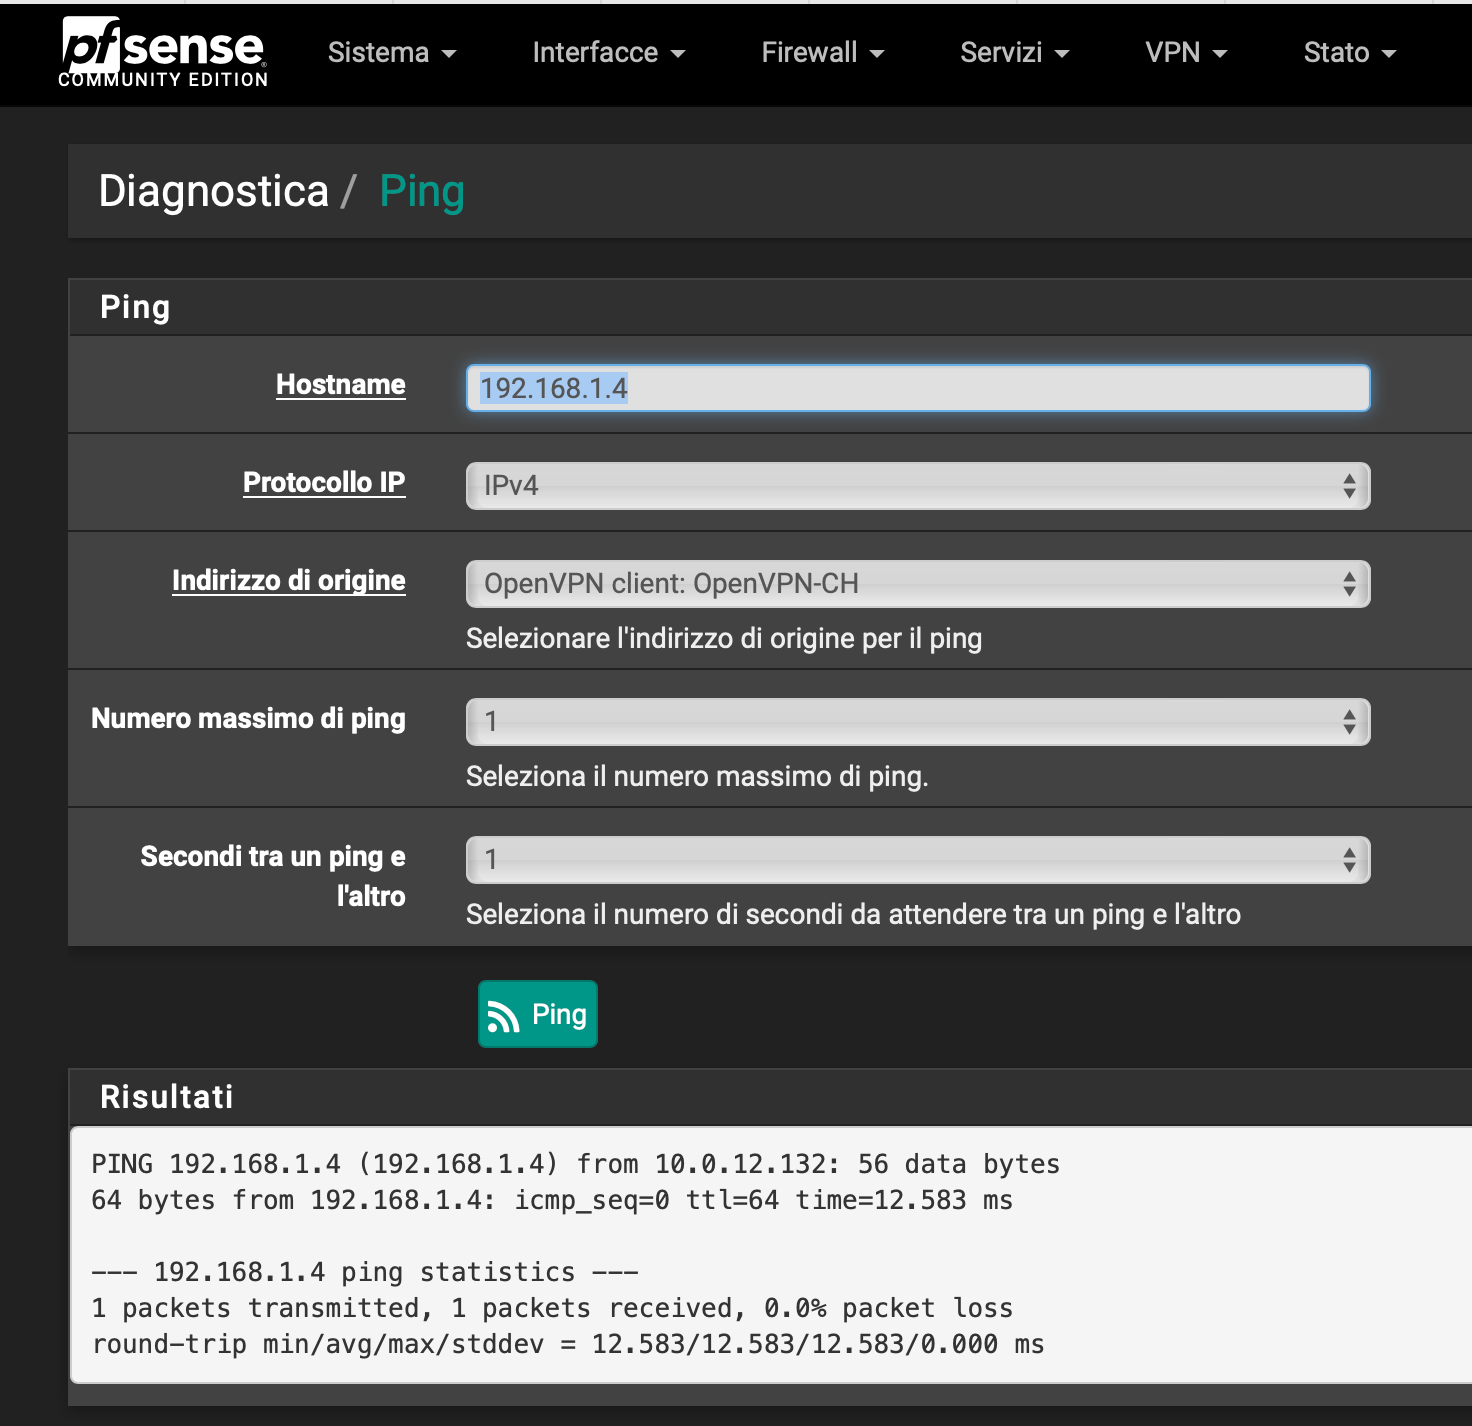Screen dimensions: 1472x1426
Task: Click the '1 packets transmitted' result line
Action: coord(552,1308)
